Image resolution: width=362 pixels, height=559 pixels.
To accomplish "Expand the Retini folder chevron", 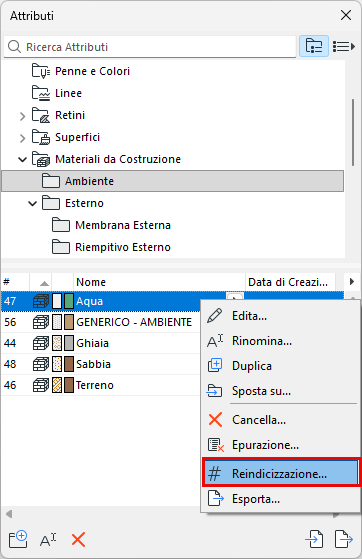I will (22, 116).
